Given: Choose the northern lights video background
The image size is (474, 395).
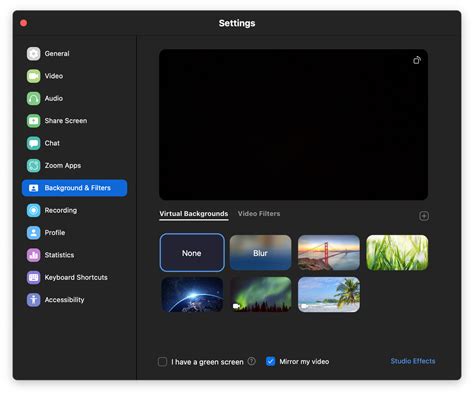Looking at the screenshot, I should 260,295.
